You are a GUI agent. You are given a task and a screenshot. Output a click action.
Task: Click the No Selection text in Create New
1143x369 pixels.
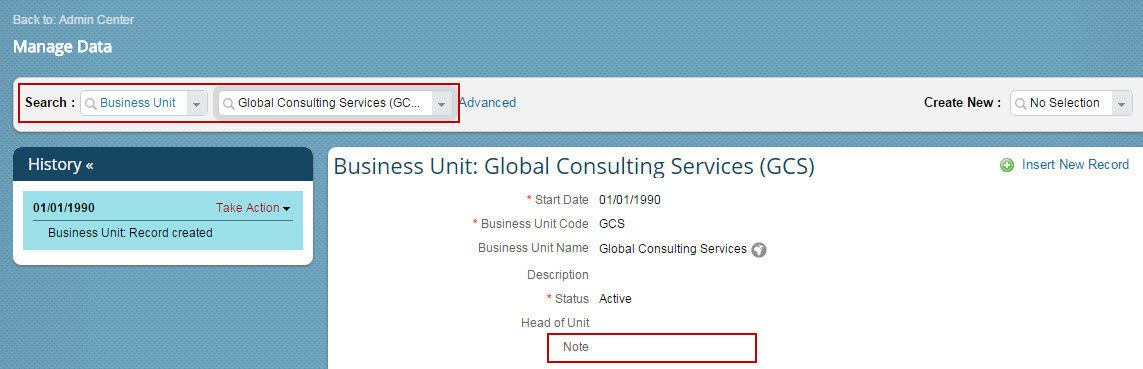coord(1065,103)
